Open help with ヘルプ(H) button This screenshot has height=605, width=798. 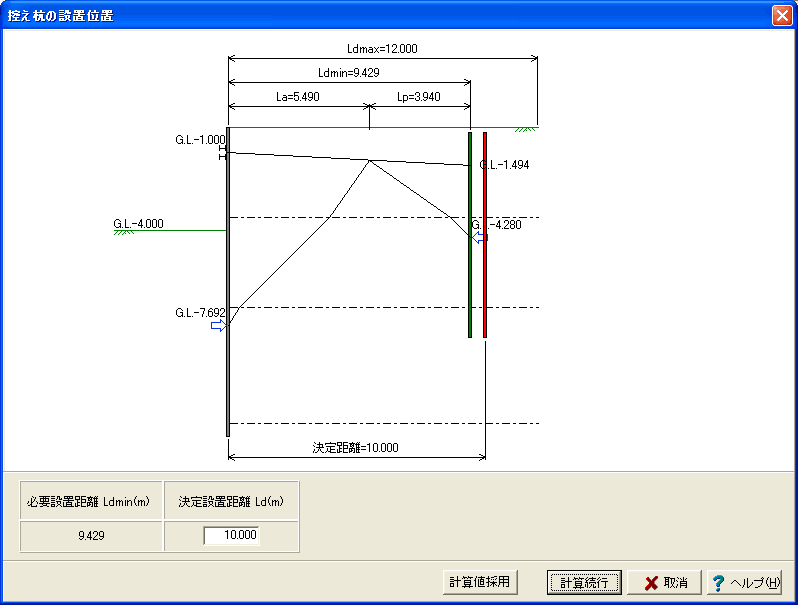[744, 582]
